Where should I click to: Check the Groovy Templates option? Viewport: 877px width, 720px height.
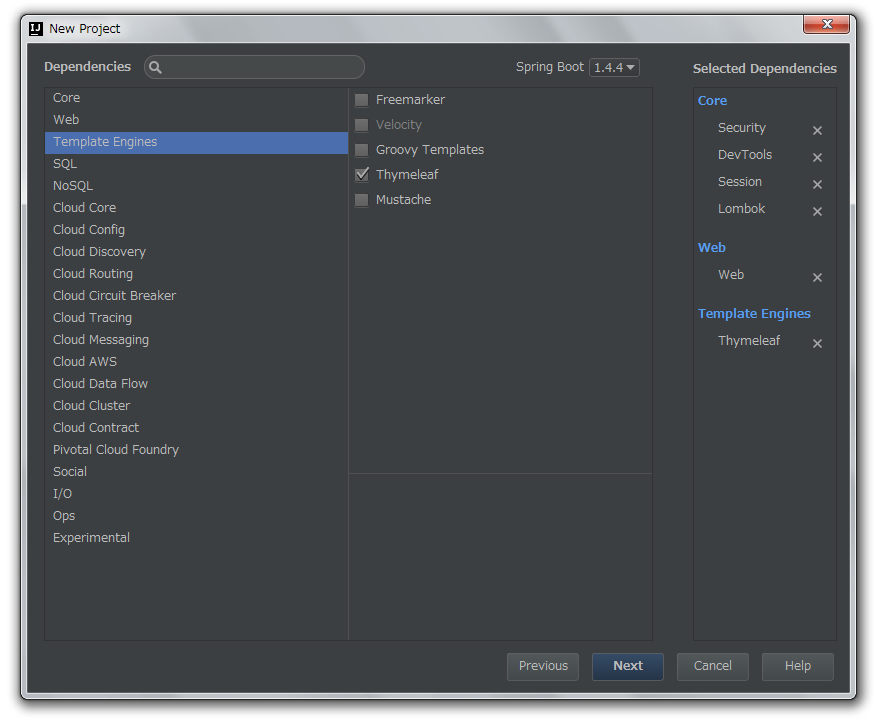362,150
